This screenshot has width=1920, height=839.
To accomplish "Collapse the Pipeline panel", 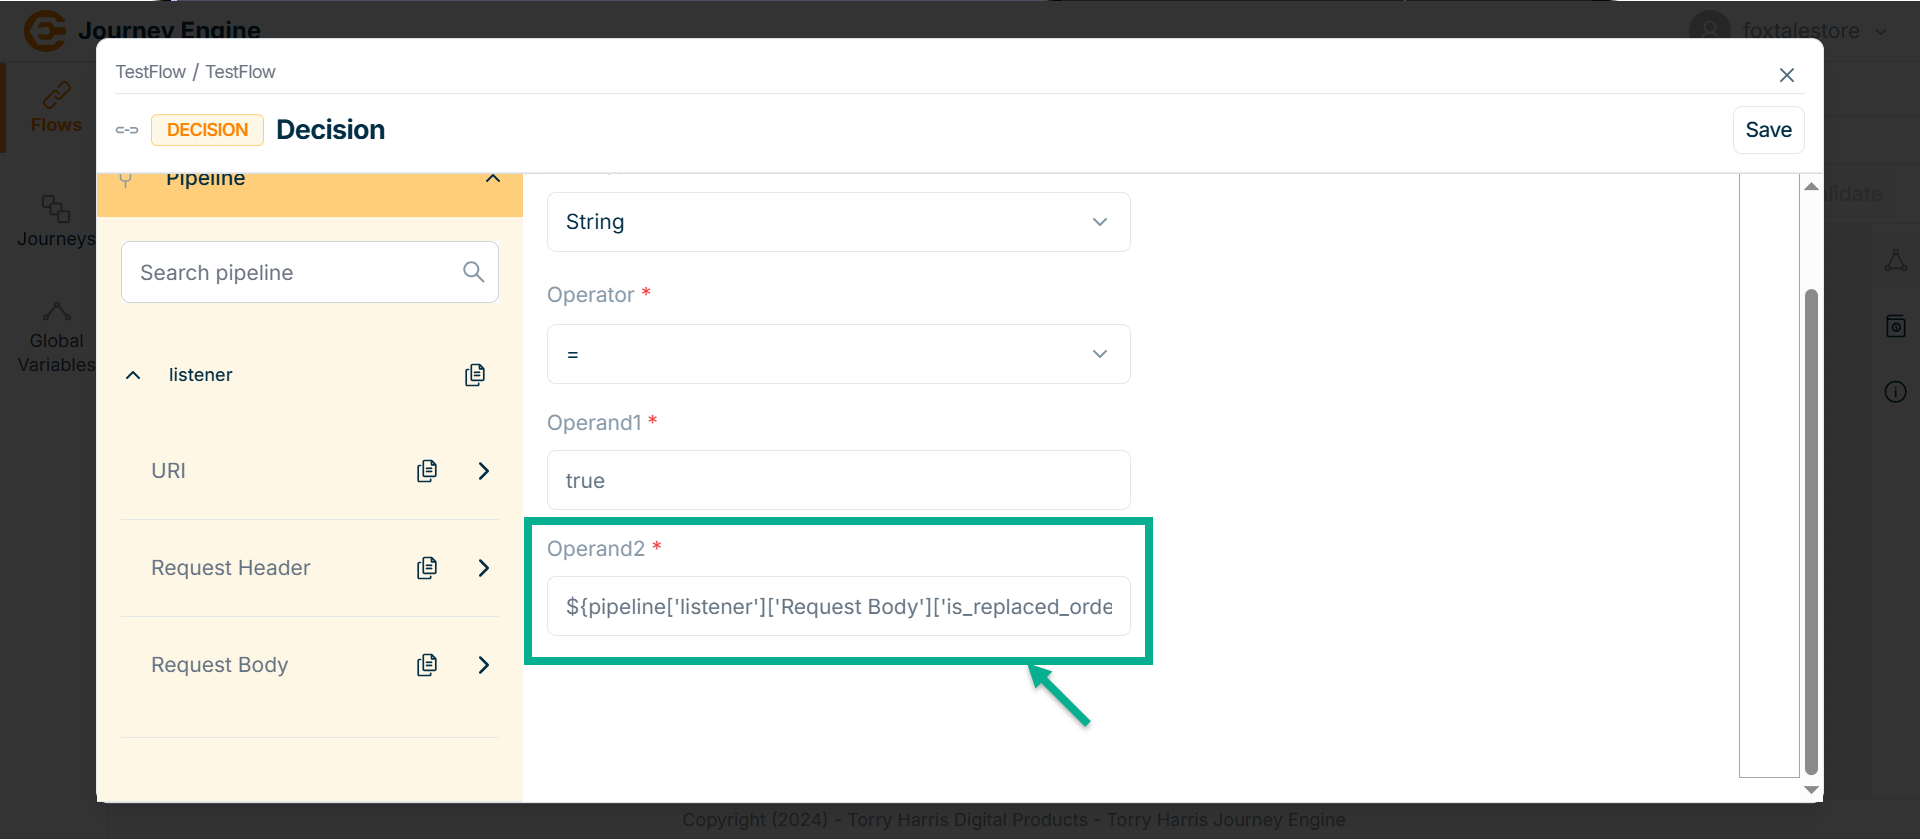I will (492, 179).
